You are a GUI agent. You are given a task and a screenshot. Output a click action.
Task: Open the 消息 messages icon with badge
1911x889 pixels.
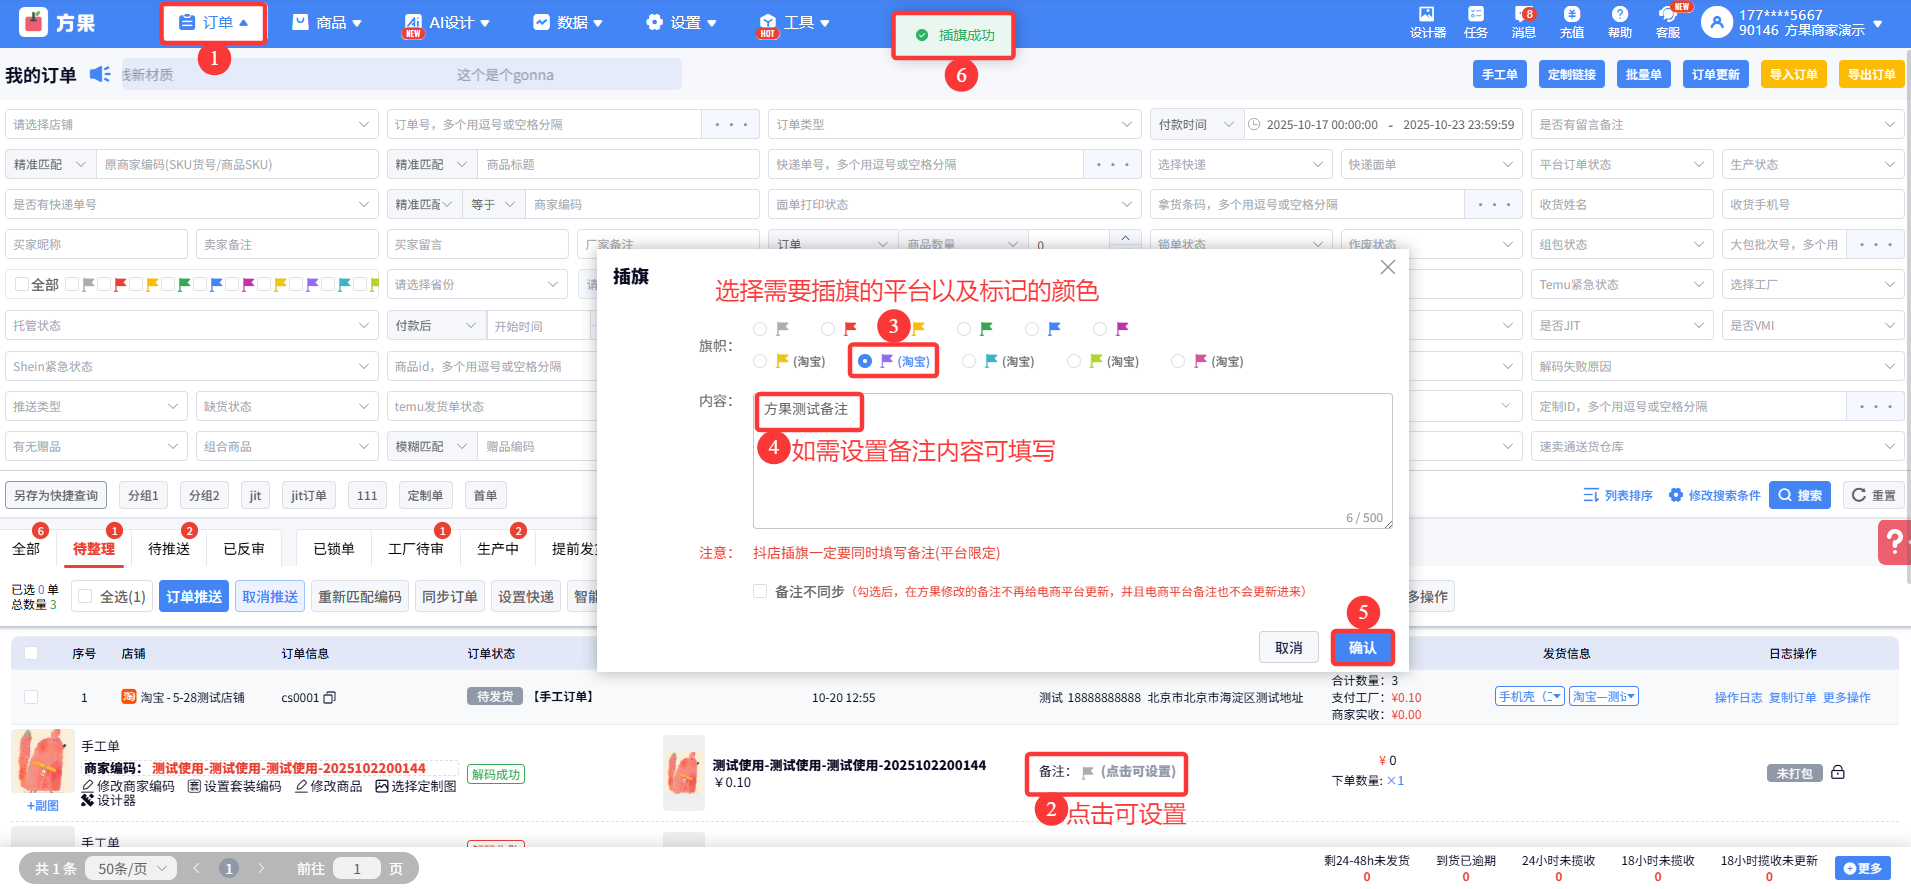(x=1523, y=14)
